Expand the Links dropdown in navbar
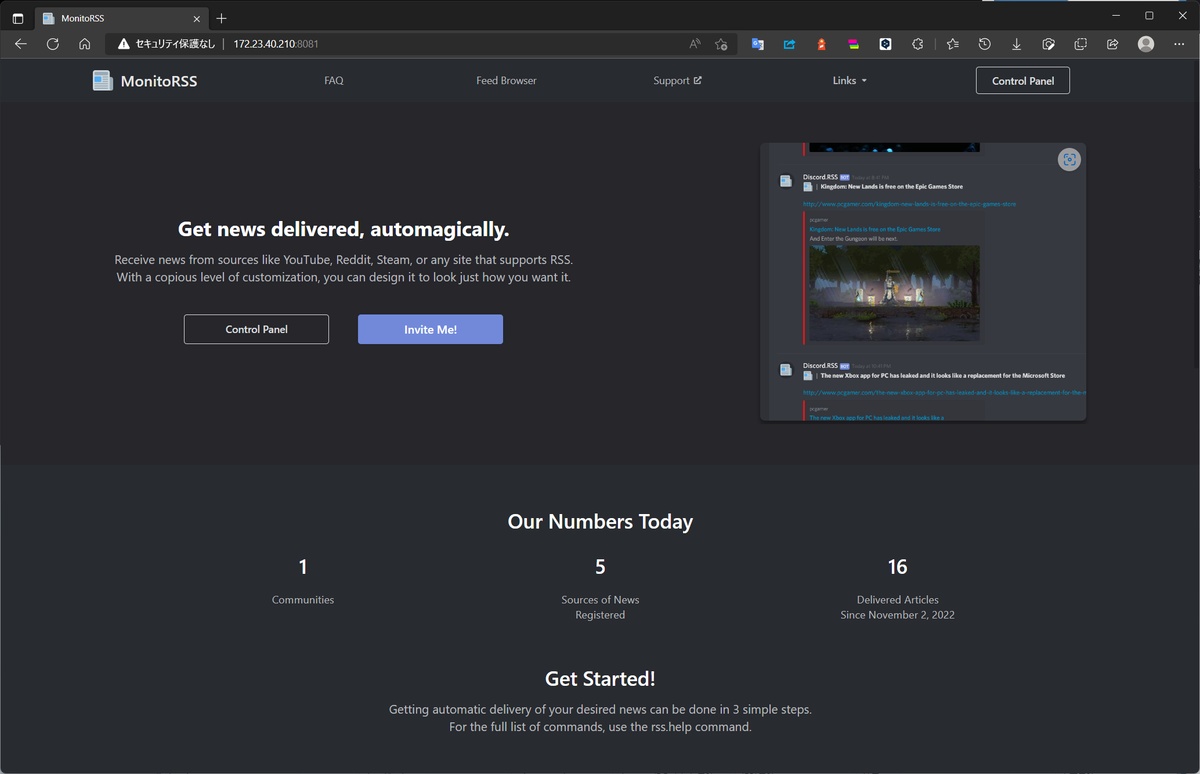Screen dimensions: 1200x774 (x=849, y=81)
